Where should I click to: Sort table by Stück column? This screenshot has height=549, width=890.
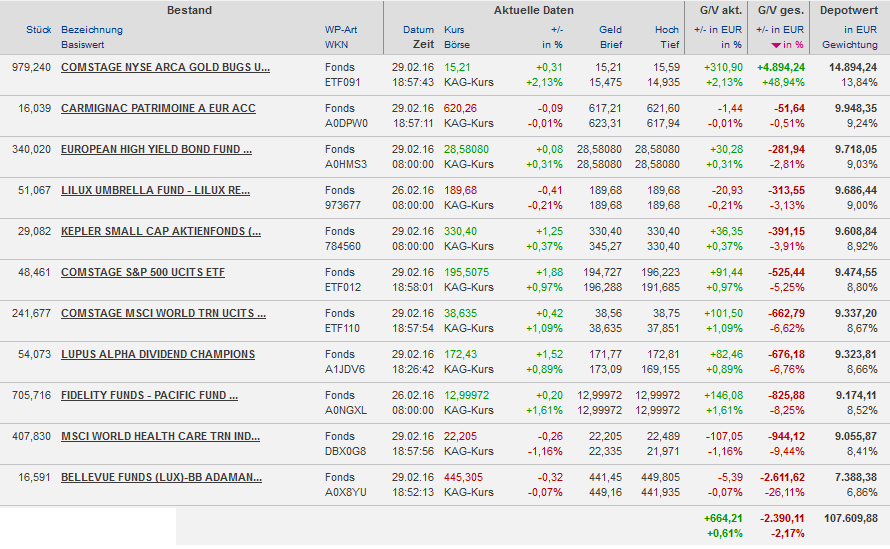coord(38,30)
